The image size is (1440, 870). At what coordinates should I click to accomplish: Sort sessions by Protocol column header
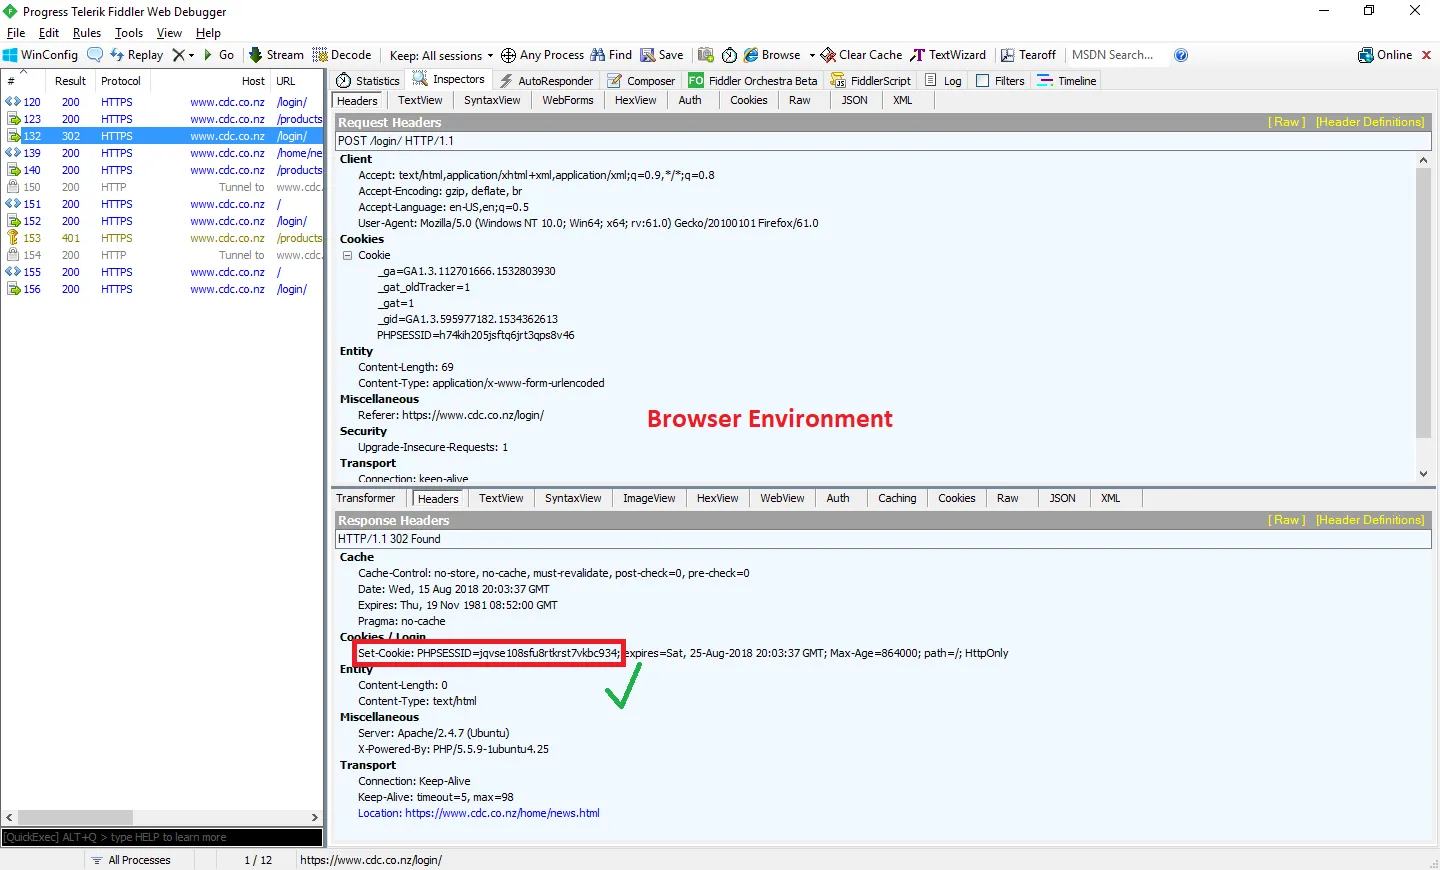coord(121,81)
